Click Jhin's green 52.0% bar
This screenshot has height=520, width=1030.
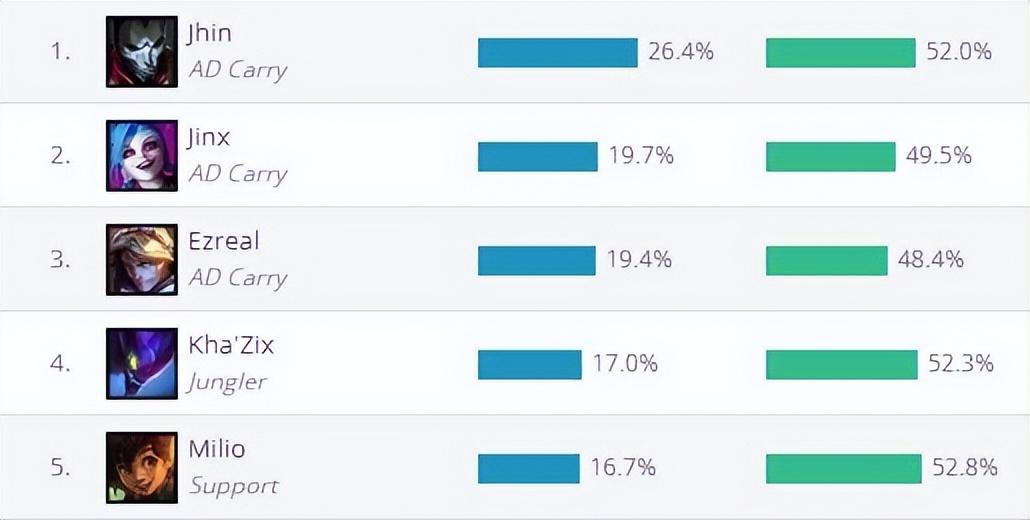point(840,52)
